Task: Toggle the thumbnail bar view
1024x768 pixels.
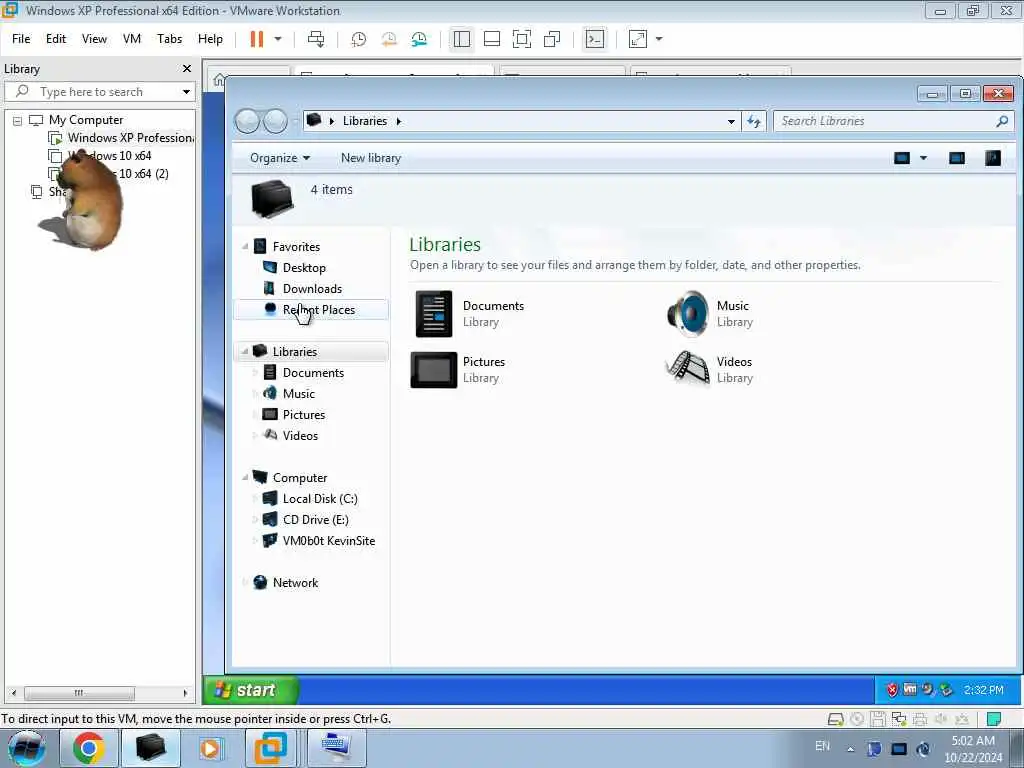Action: click(492, 39)
